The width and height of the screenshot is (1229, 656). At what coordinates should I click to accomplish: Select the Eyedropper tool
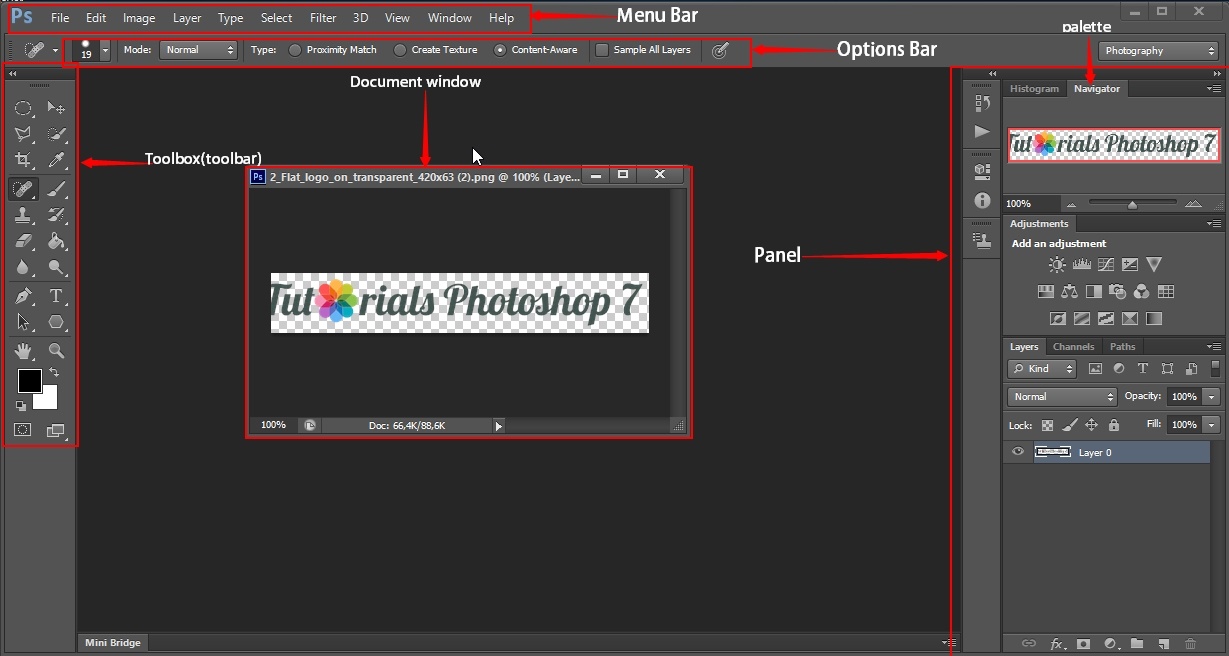pos(57,160)
